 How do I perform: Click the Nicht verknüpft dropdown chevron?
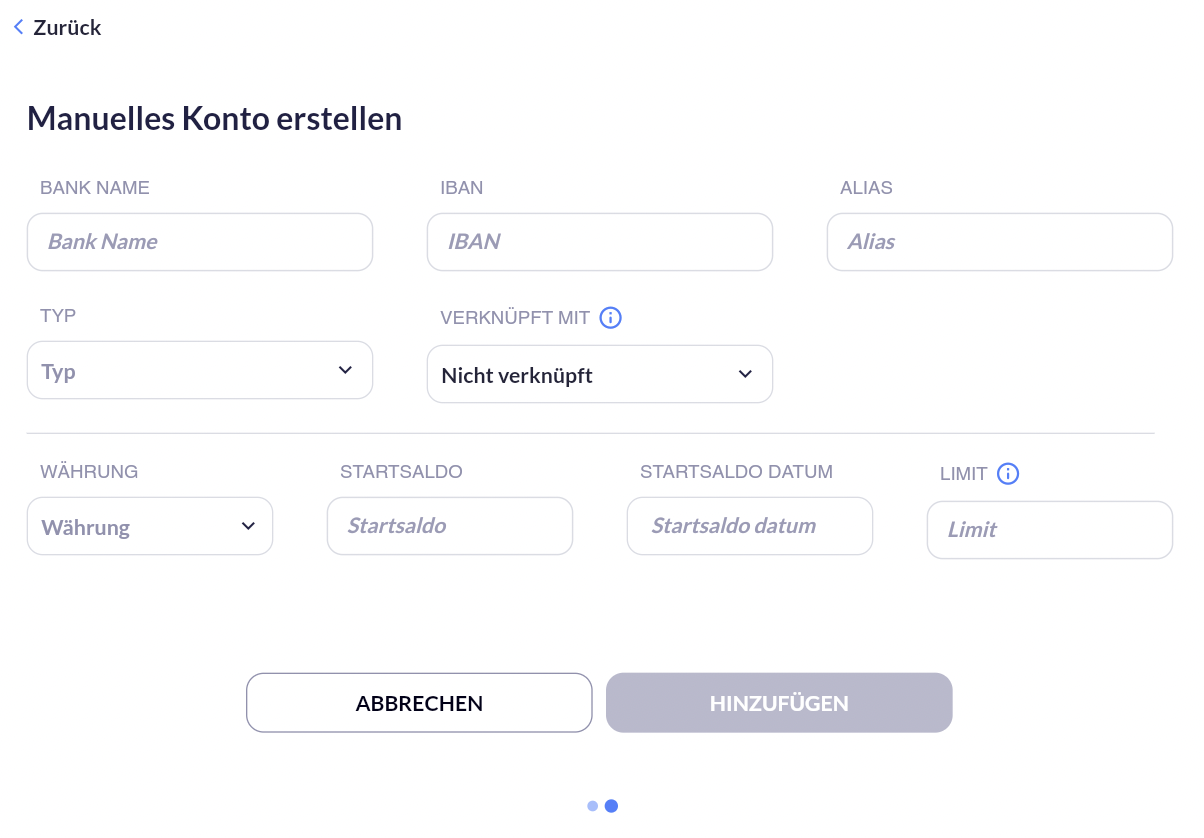click(745, 374)
